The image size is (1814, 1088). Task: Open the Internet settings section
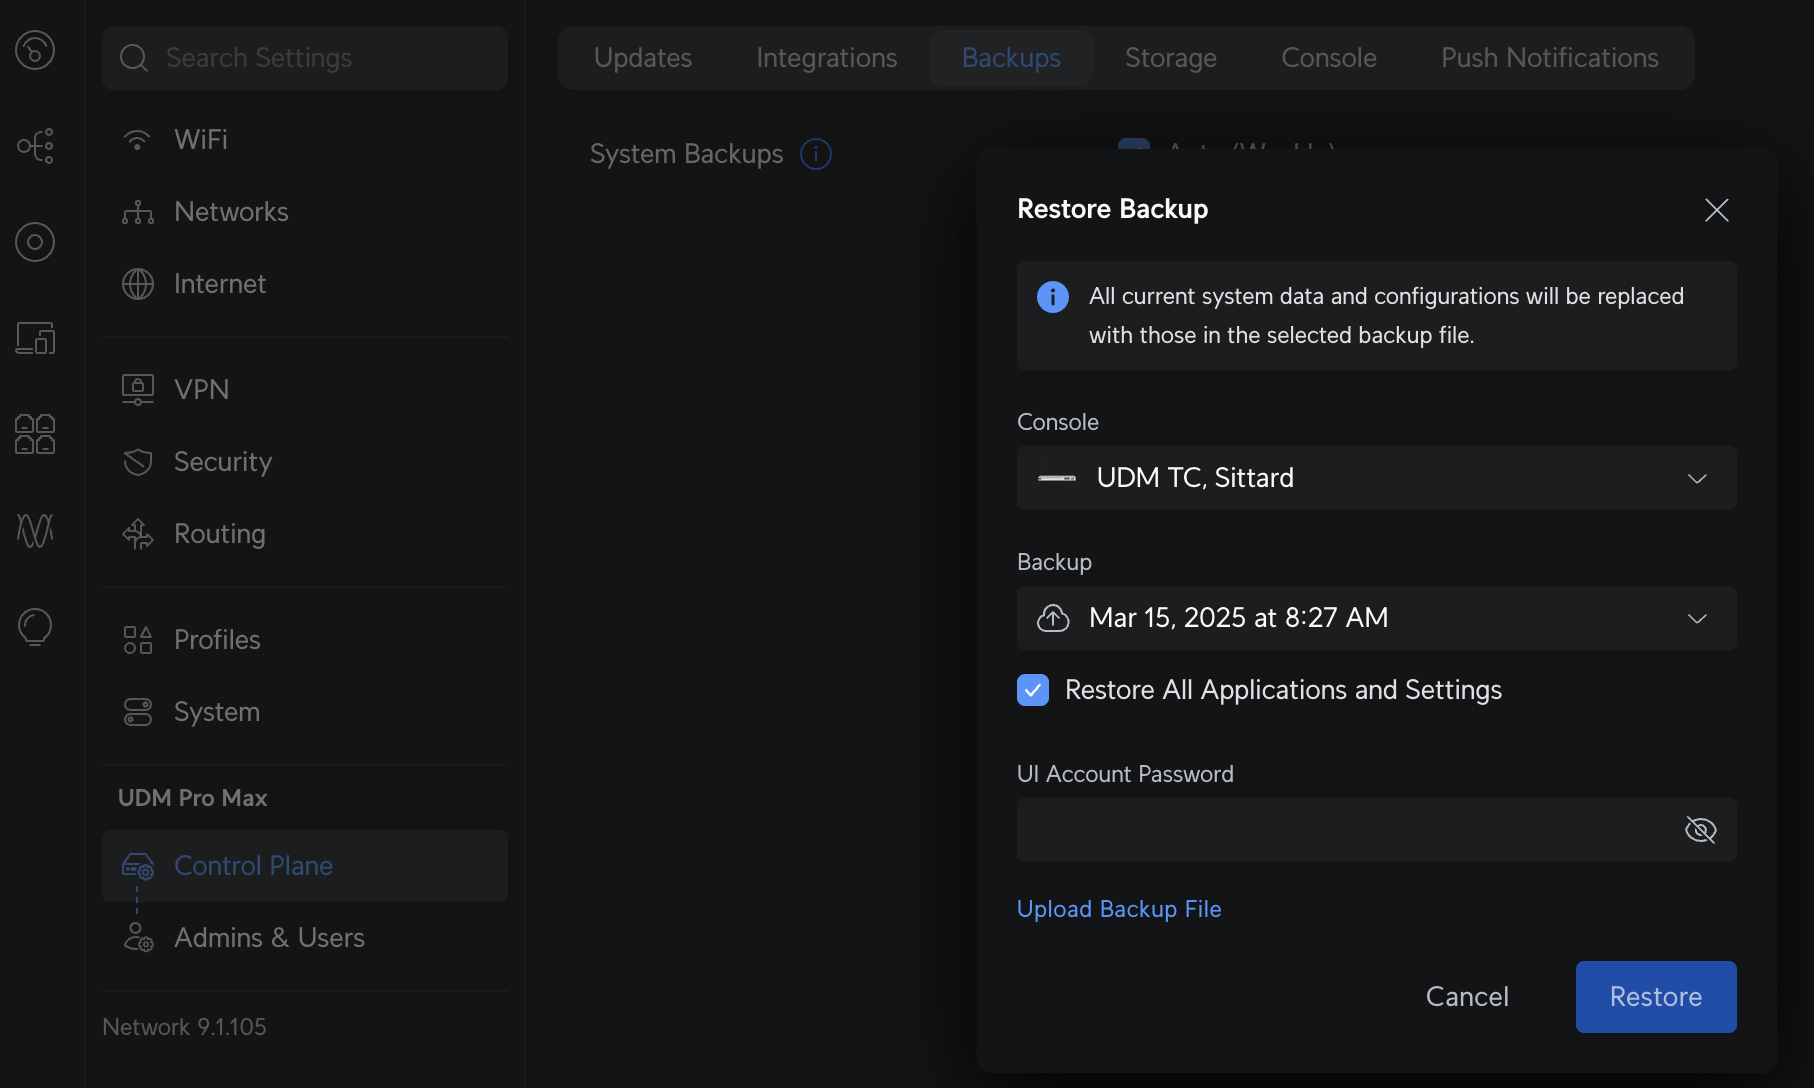coord(305,284)
